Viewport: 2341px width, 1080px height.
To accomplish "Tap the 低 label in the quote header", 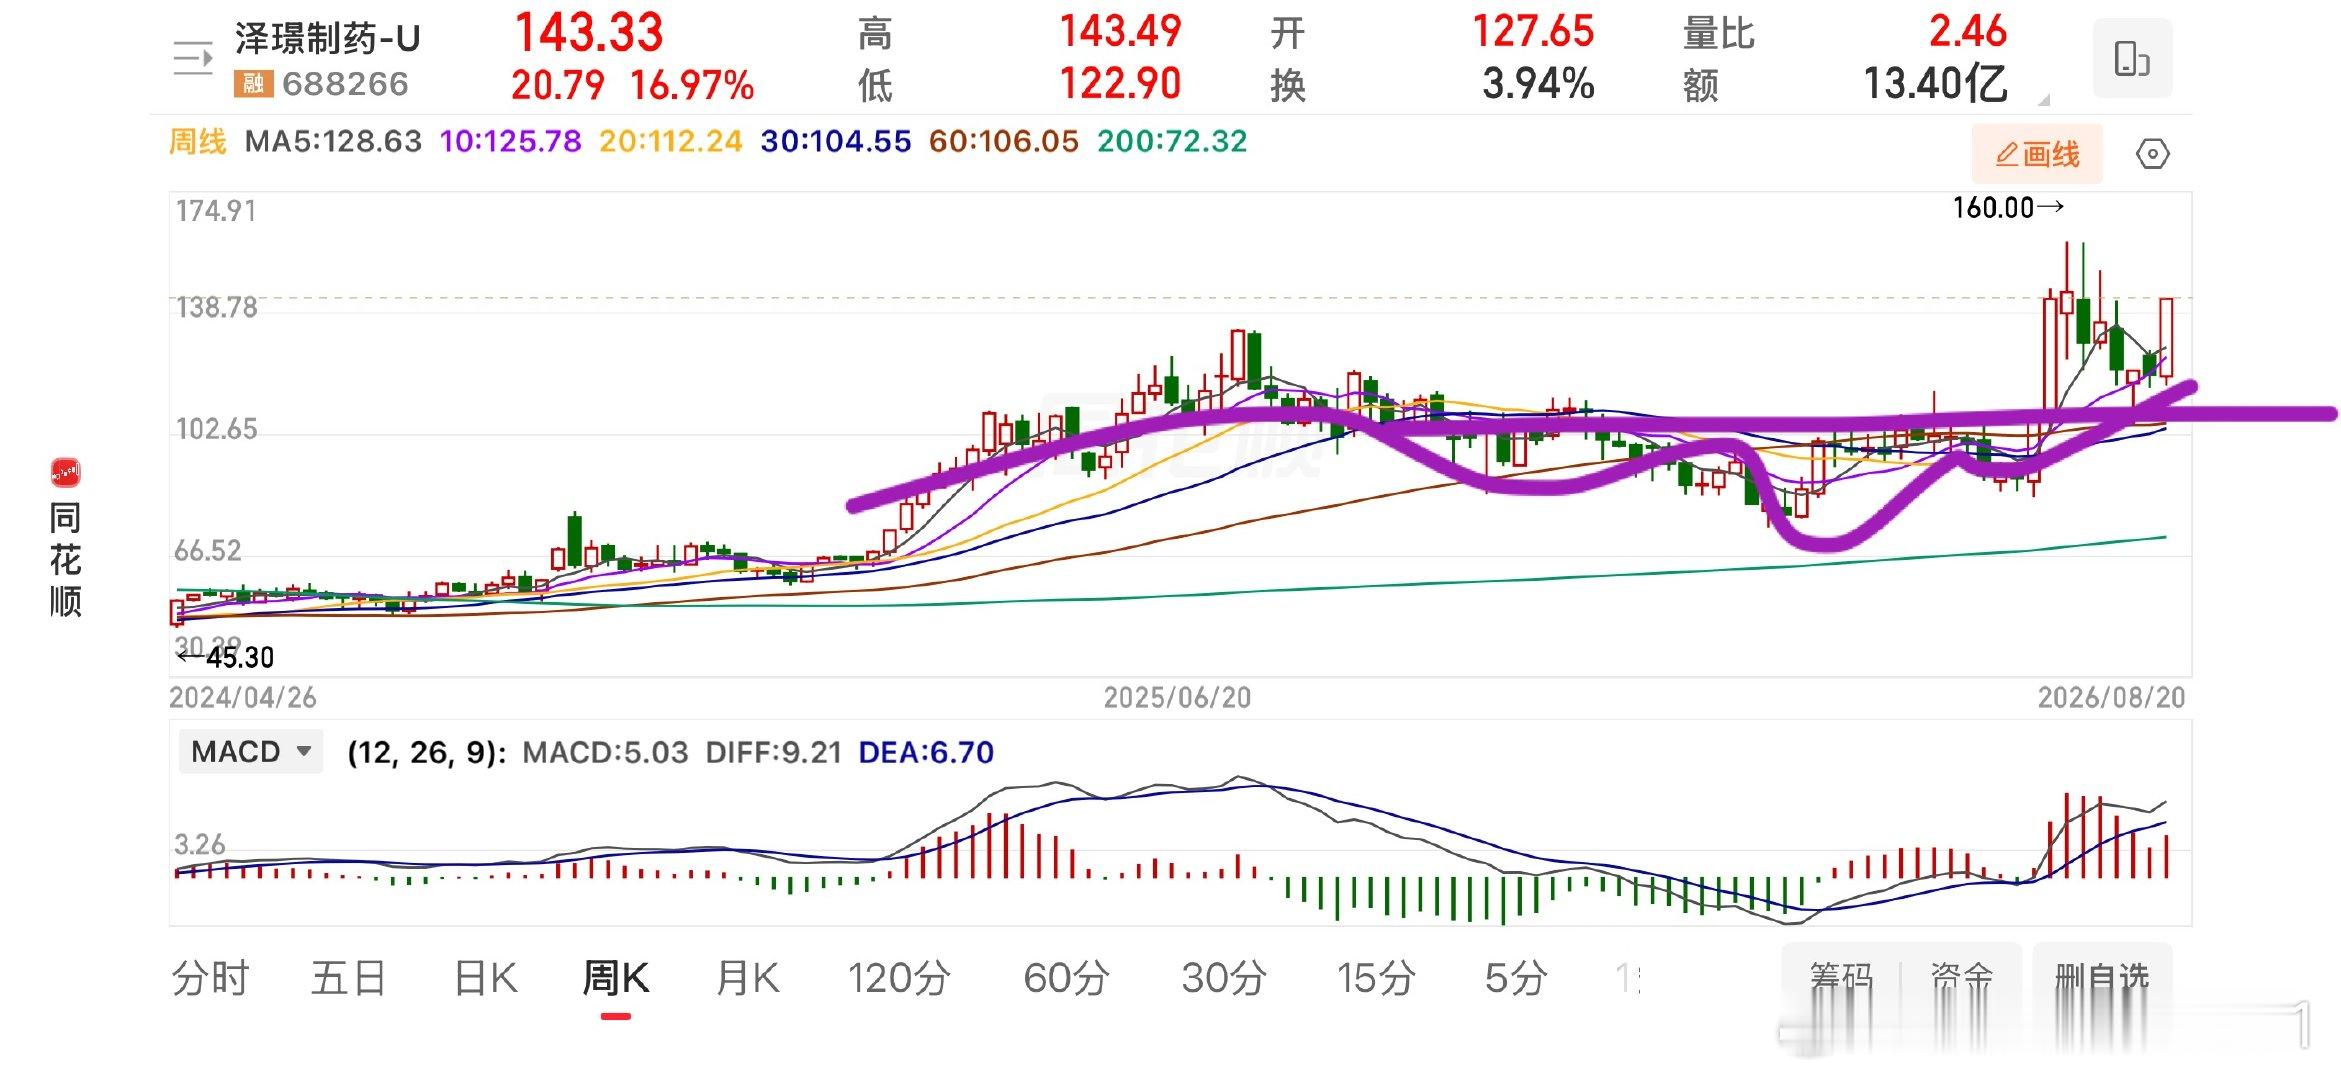I will tap(875, 86).
